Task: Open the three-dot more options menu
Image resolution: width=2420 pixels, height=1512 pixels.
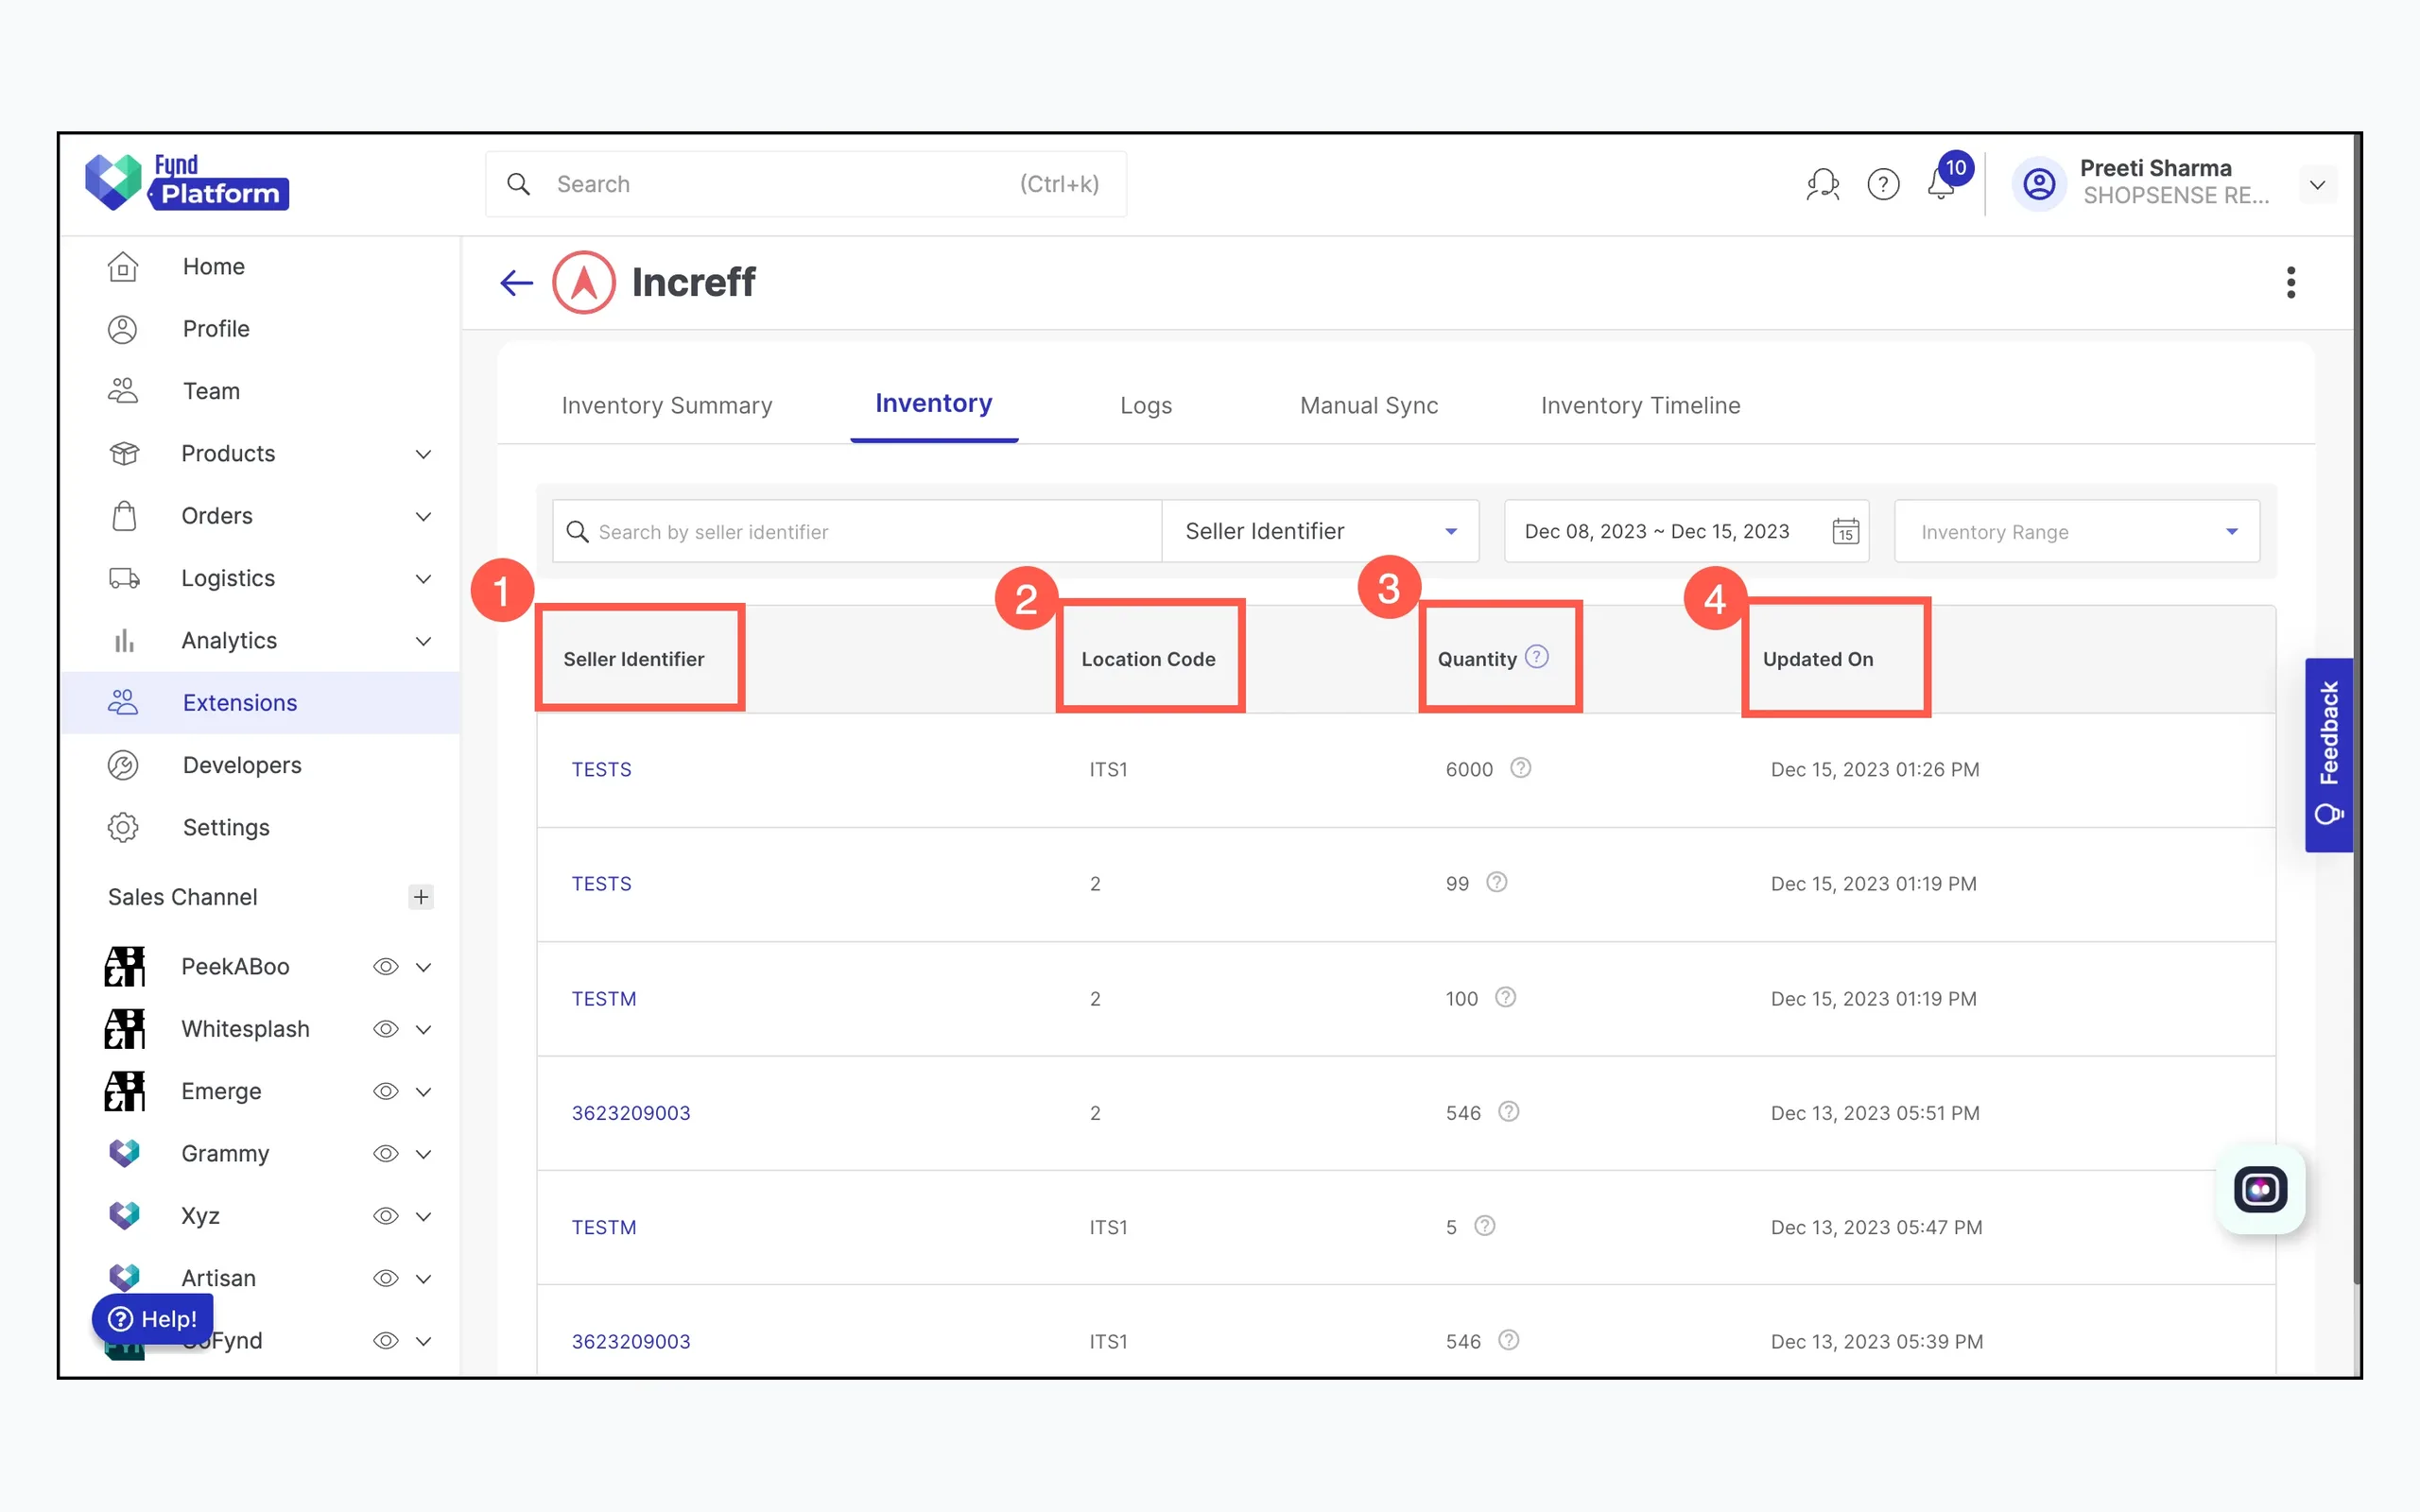Action: coord(2290,283)
